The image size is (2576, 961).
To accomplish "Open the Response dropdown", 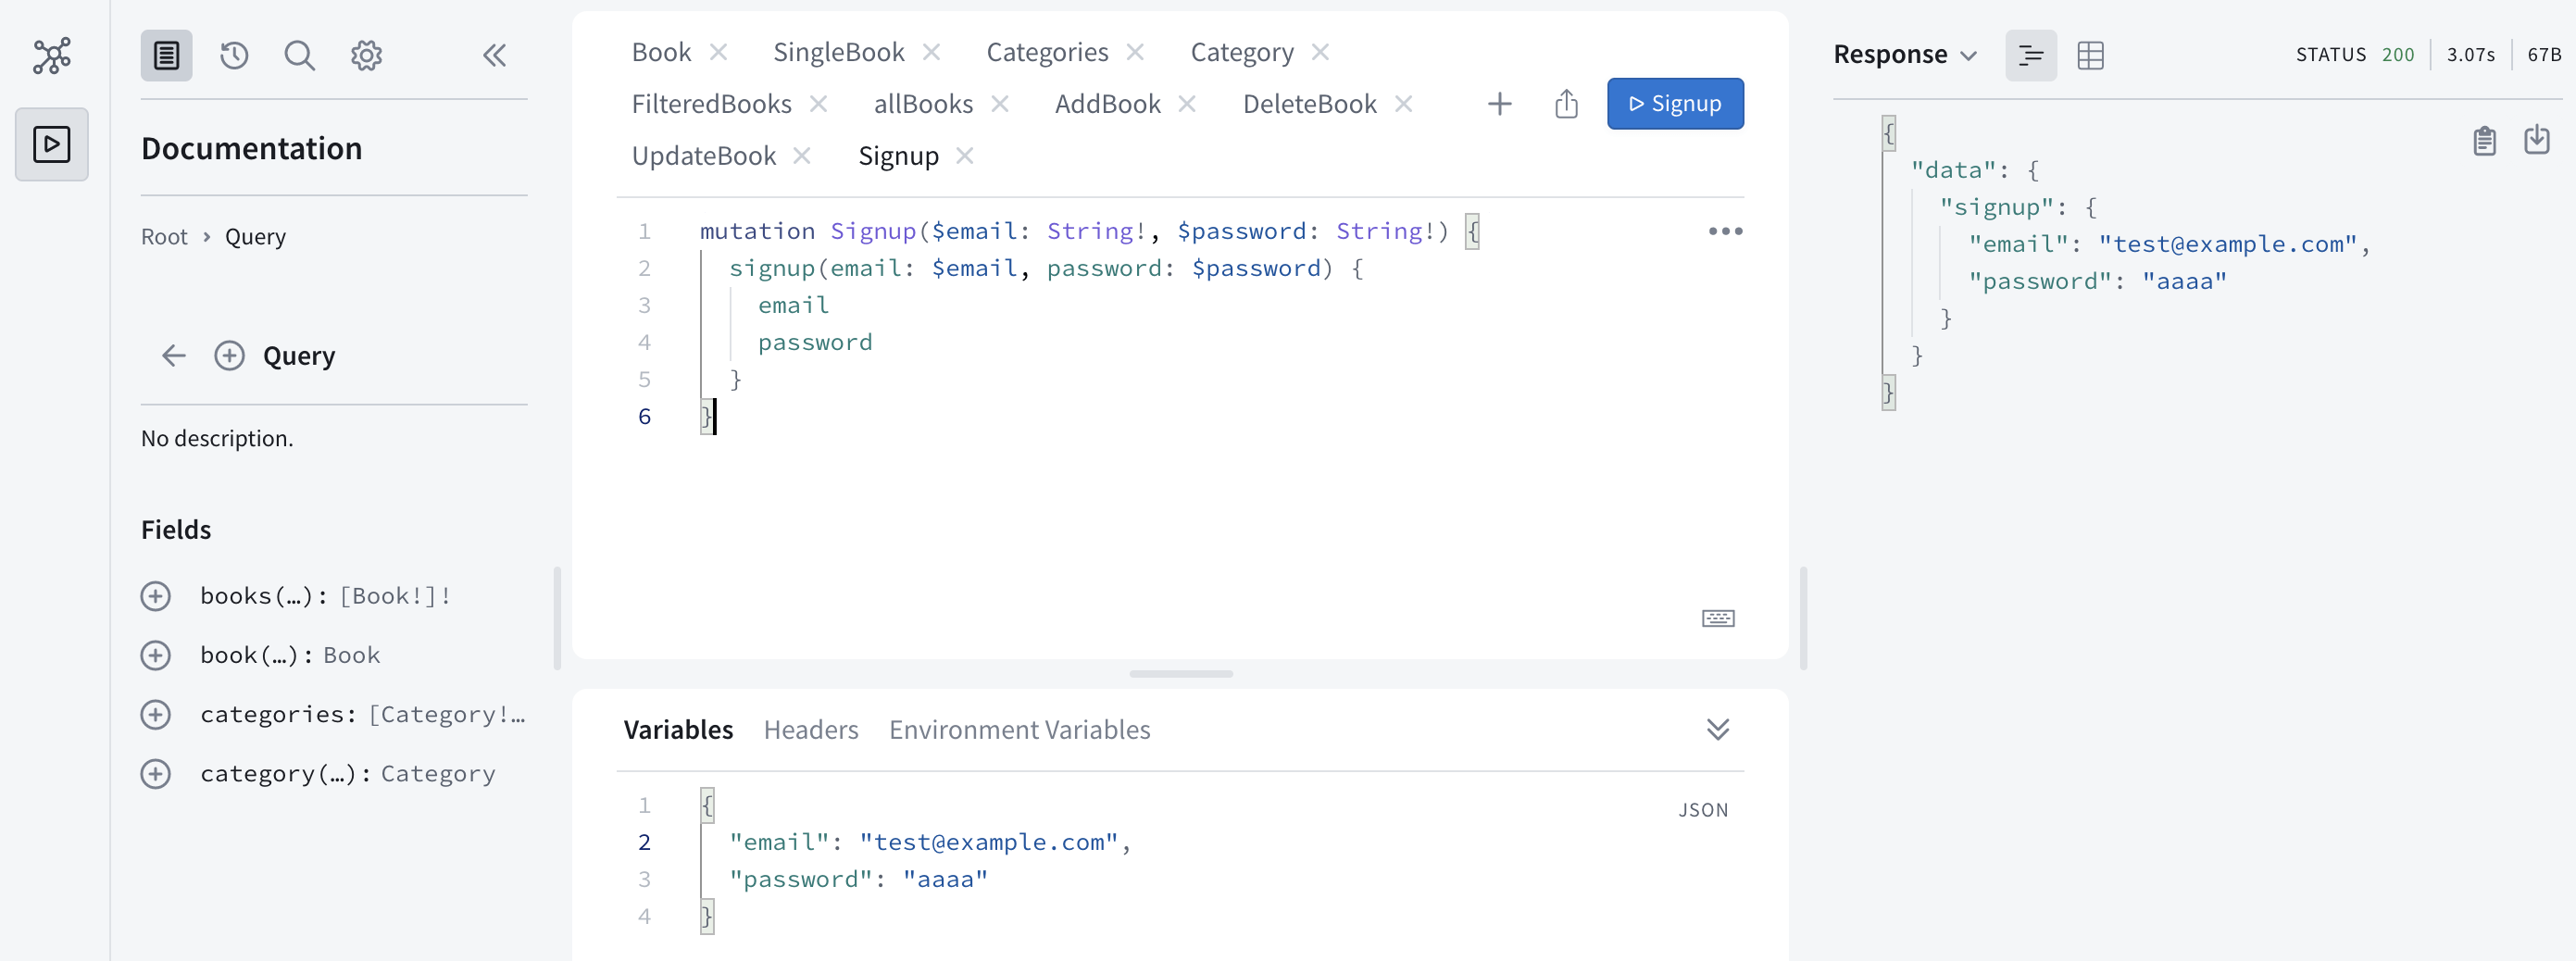I will [1905, 55].
